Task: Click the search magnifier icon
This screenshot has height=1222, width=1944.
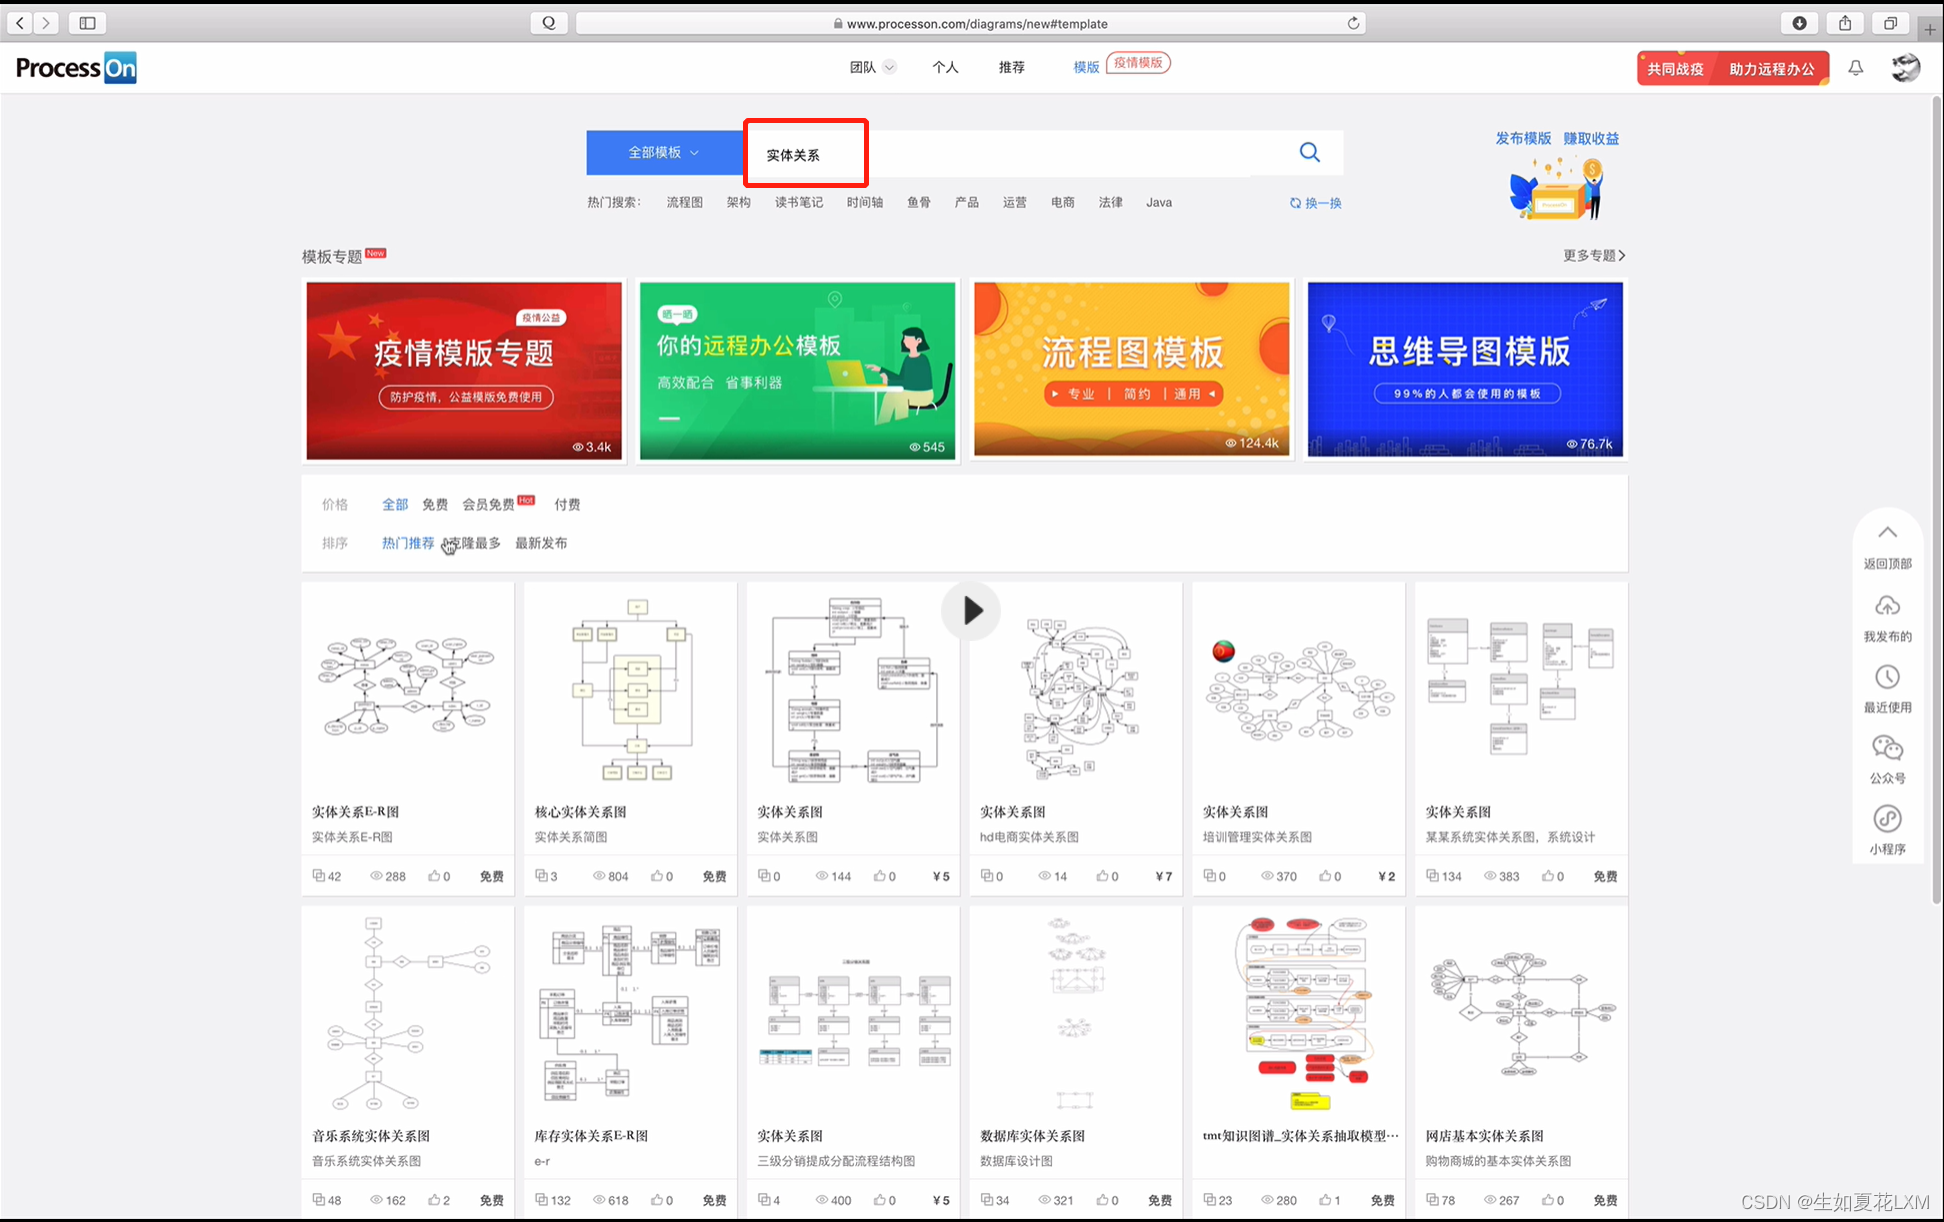Action: pyautogui.click(x=1309, y=152)
